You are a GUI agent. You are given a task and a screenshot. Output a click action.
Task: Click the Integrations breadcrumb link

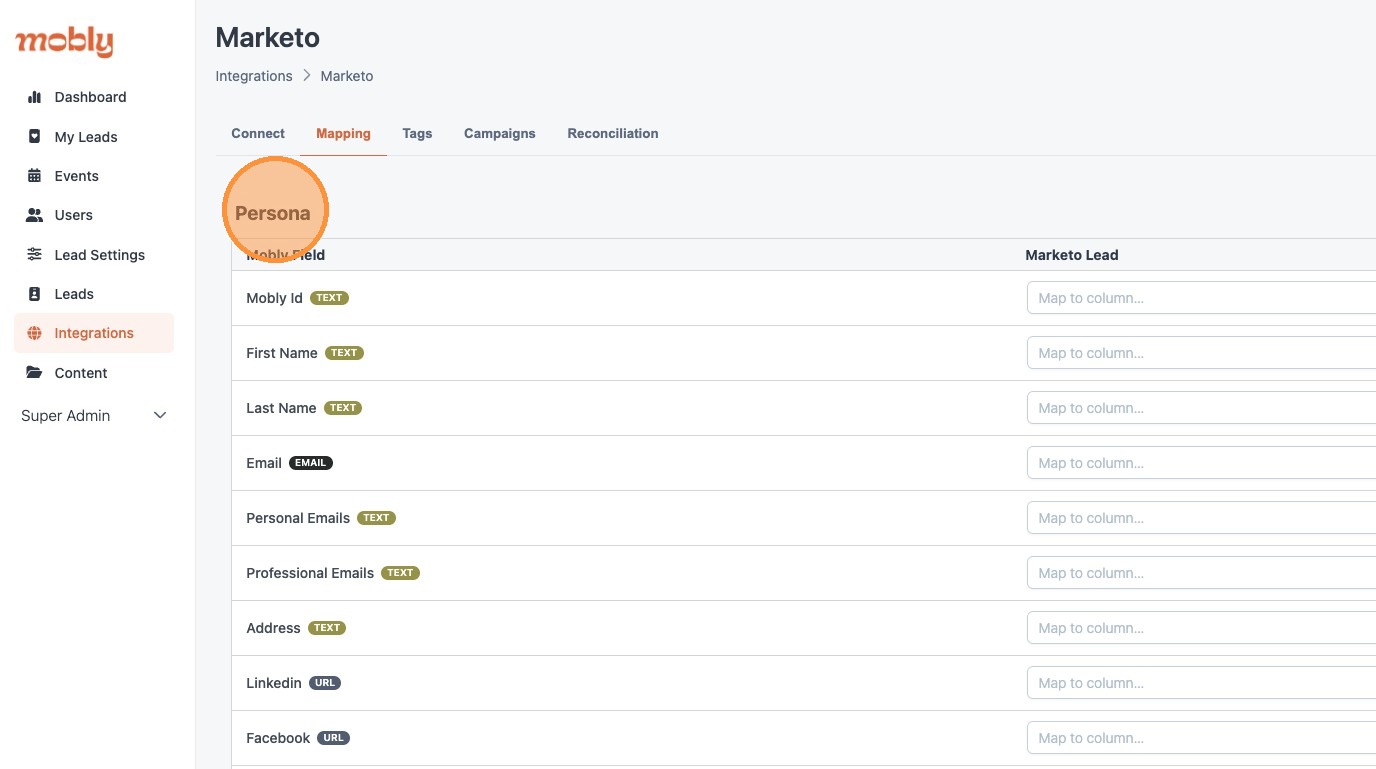pyautogui.click(x=254, y=76)
